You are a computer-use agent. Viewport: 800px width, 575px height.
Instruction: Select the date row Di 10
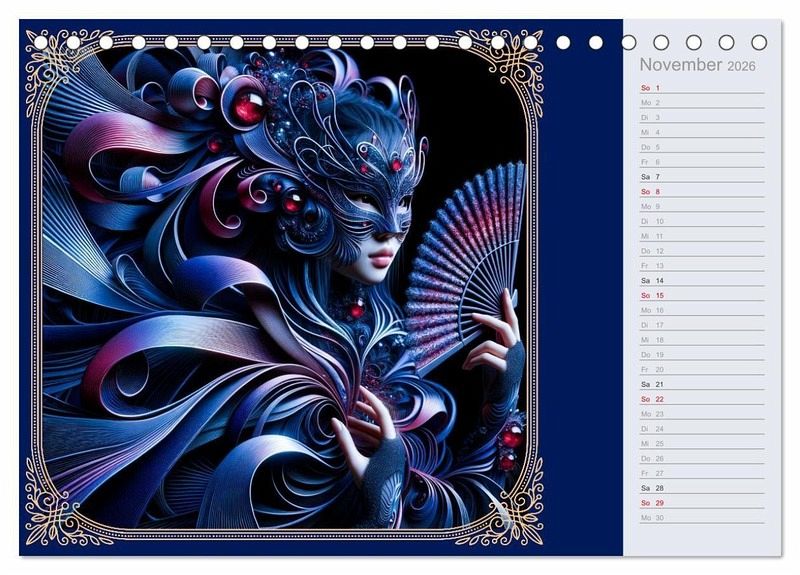pos(702,221)
